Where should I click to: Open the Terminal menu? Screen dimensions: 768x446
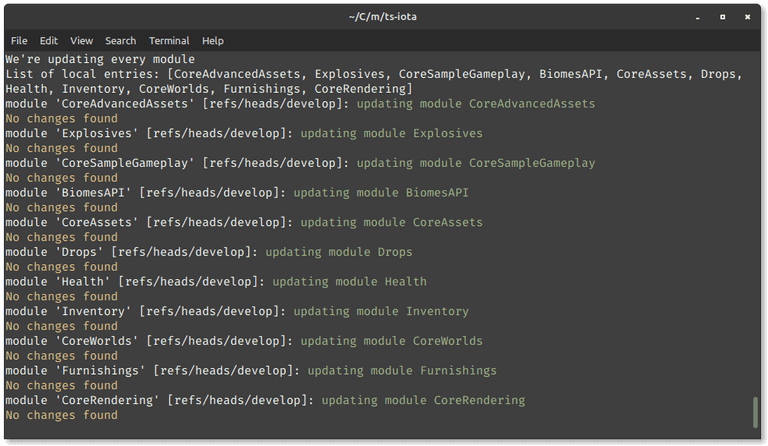pos(169,41)
